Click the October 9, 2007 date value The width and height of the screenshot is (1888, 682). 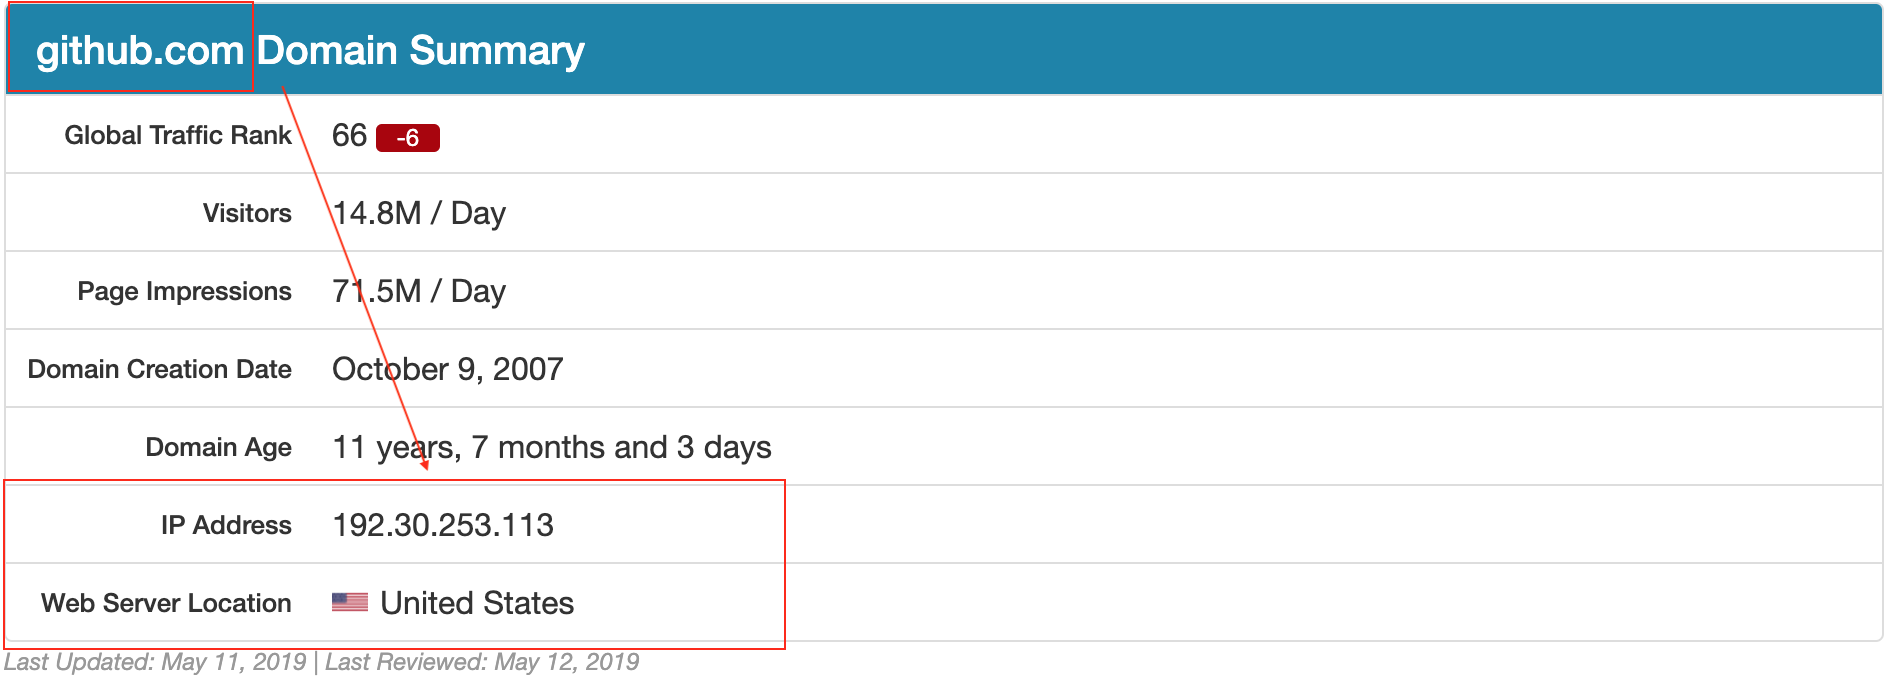point(448,369)
